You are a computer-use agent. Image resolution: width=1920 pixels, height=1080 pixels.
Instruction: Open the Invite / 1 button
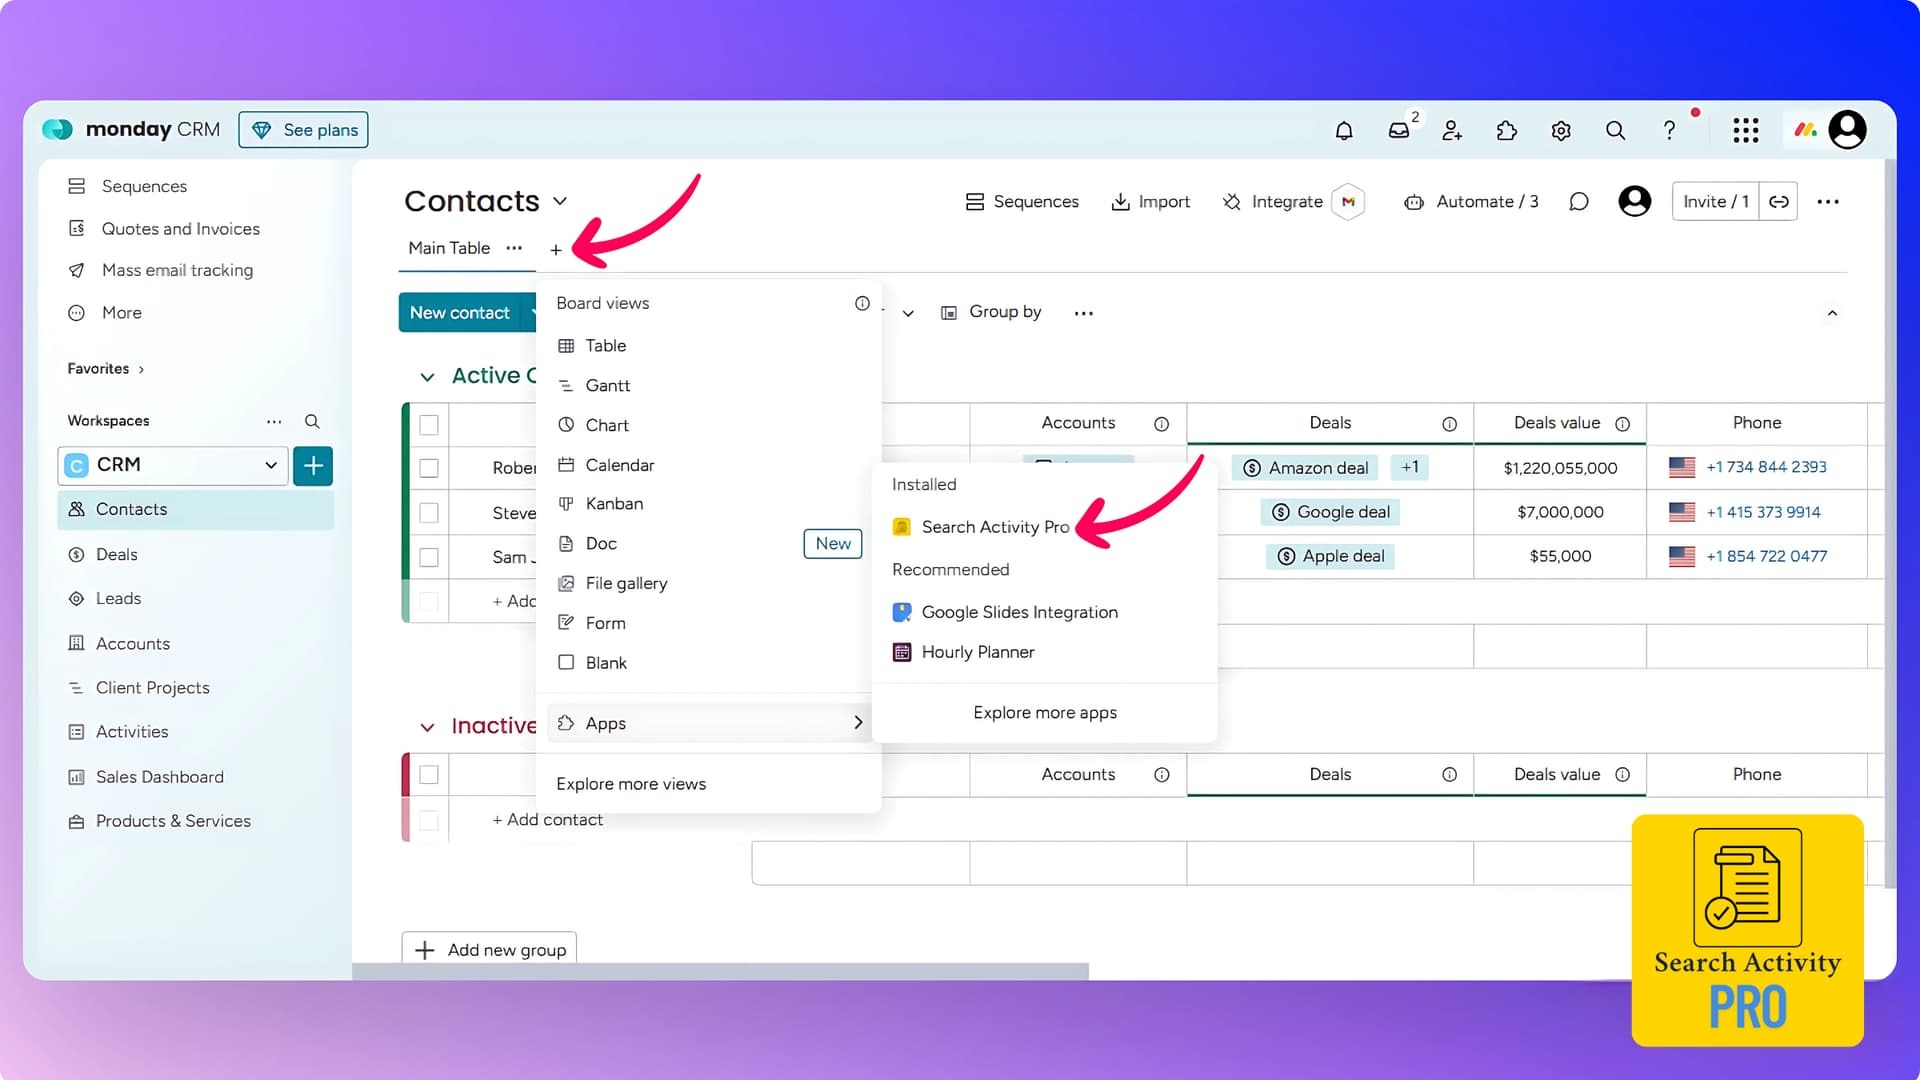pos(1715,202)
